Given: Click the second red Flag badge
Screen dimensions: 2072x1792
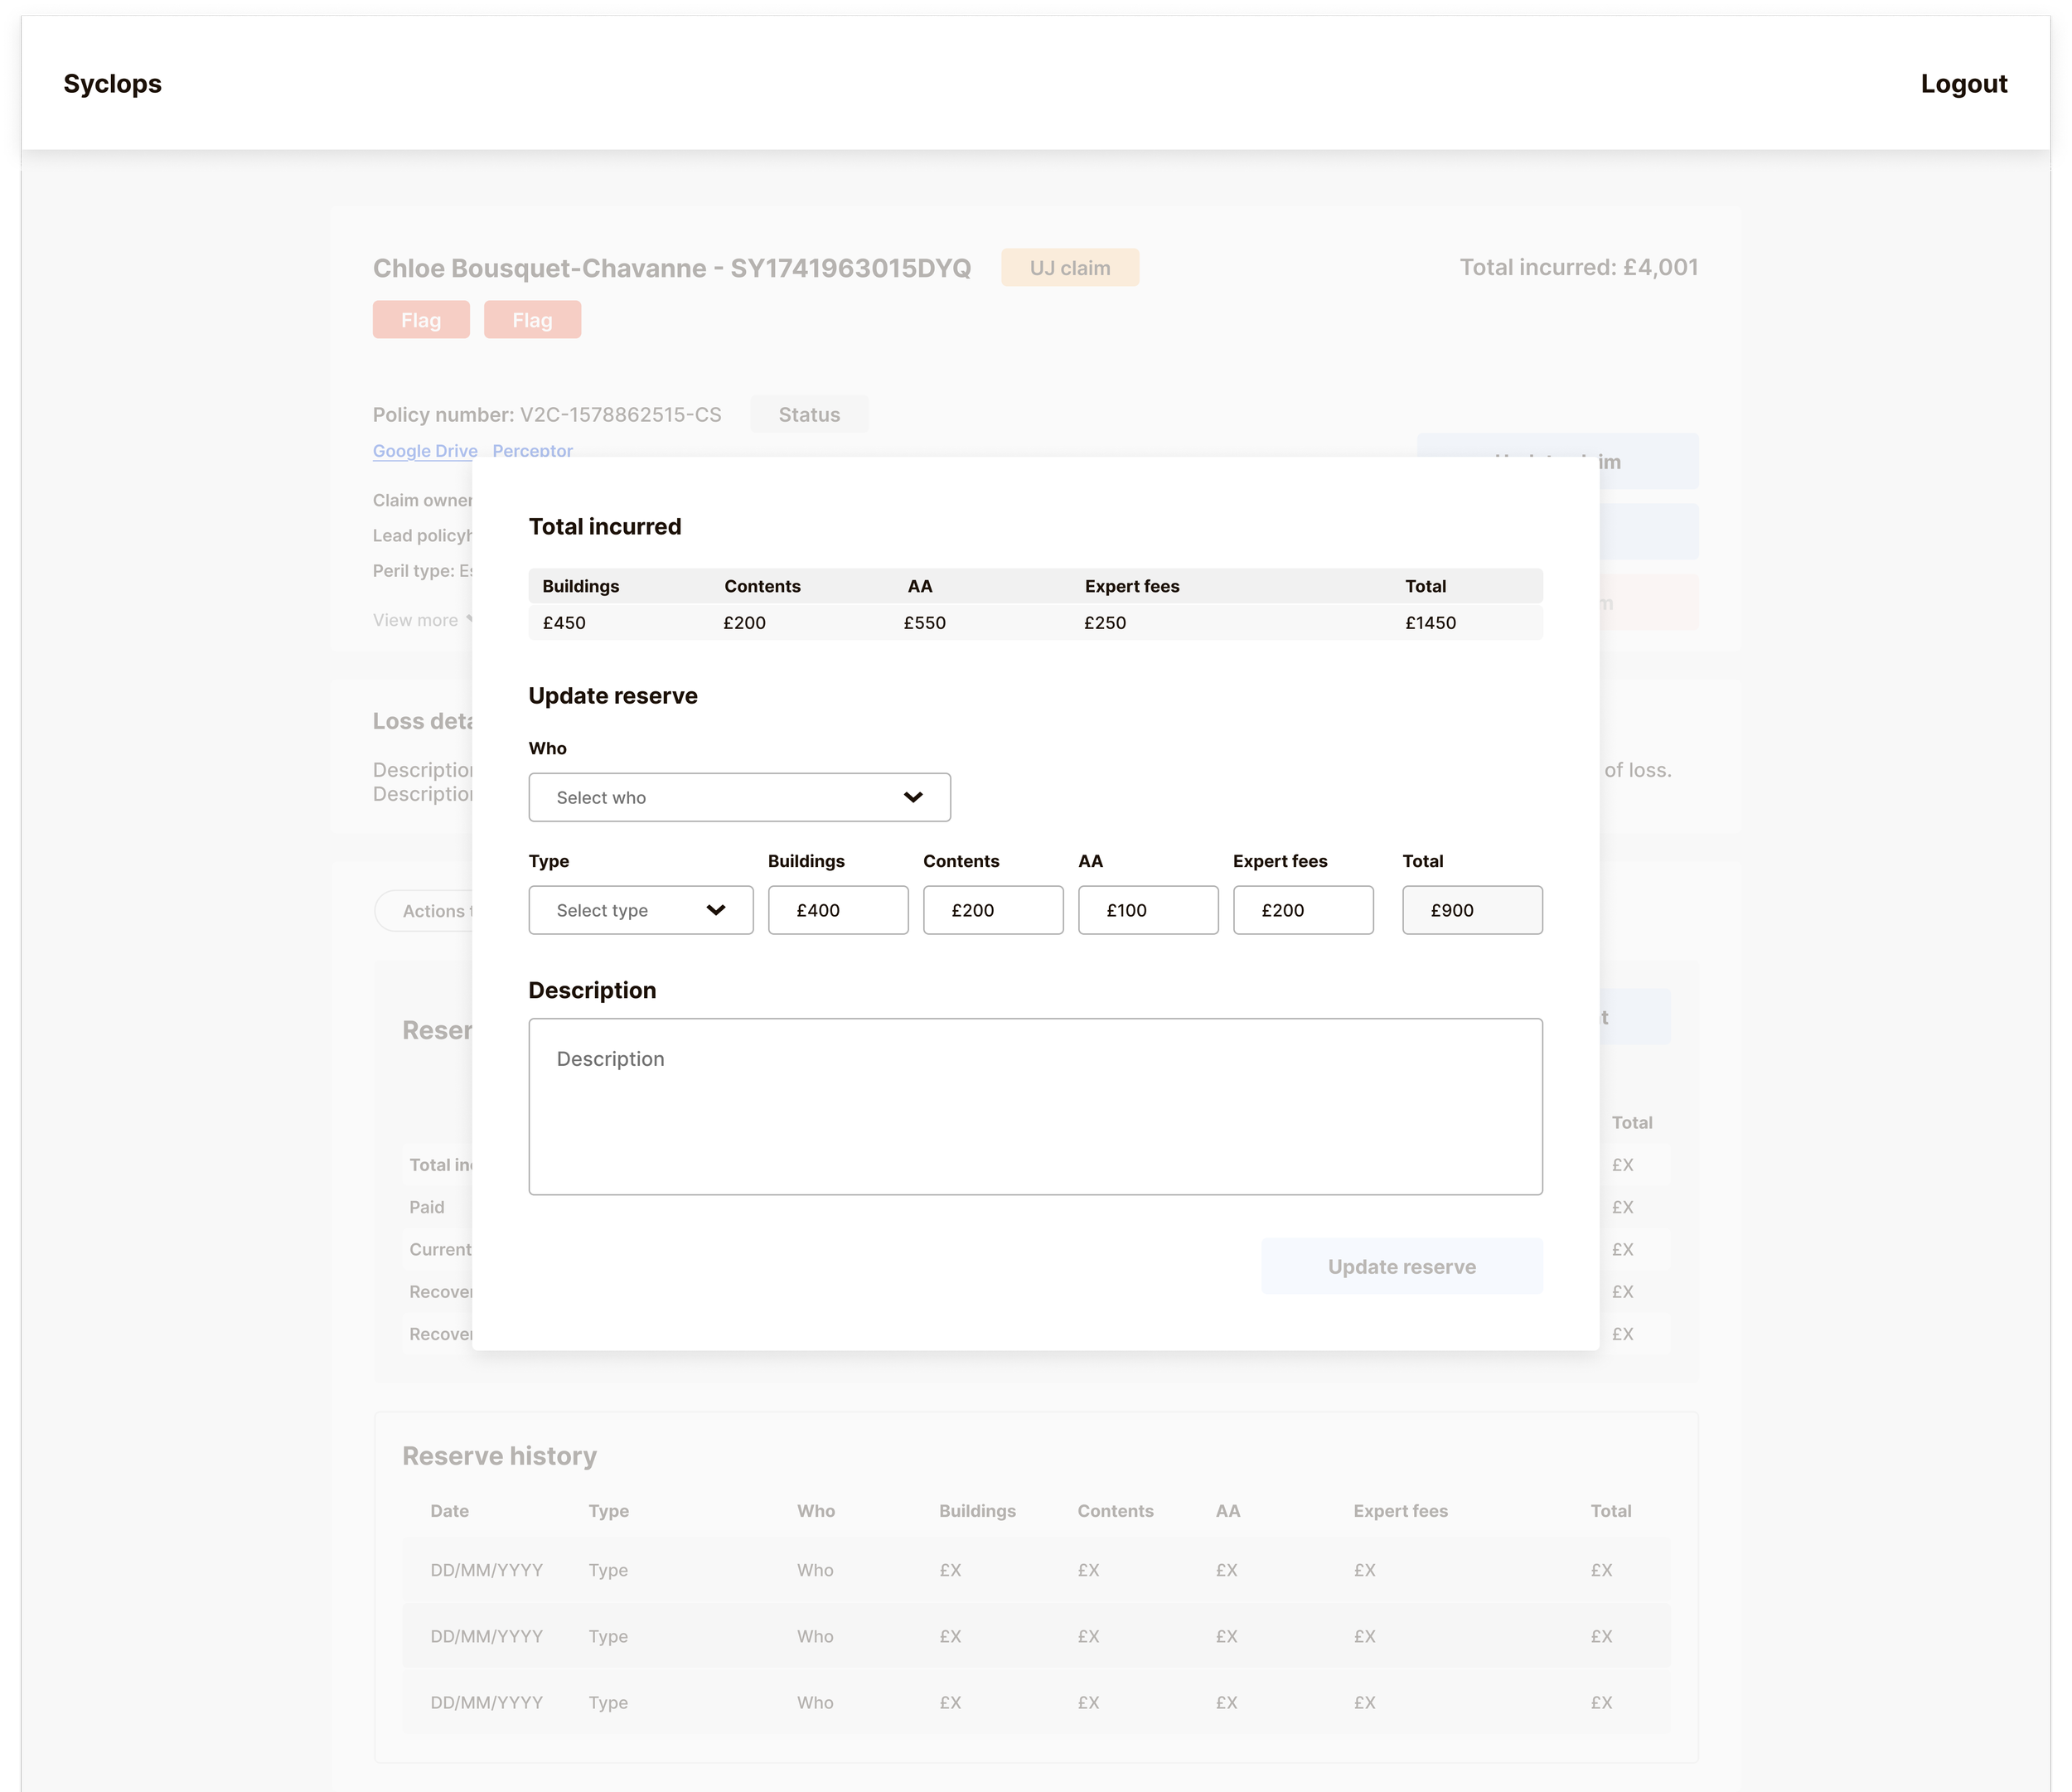Looking at the screenshot, I should [532, 320].
